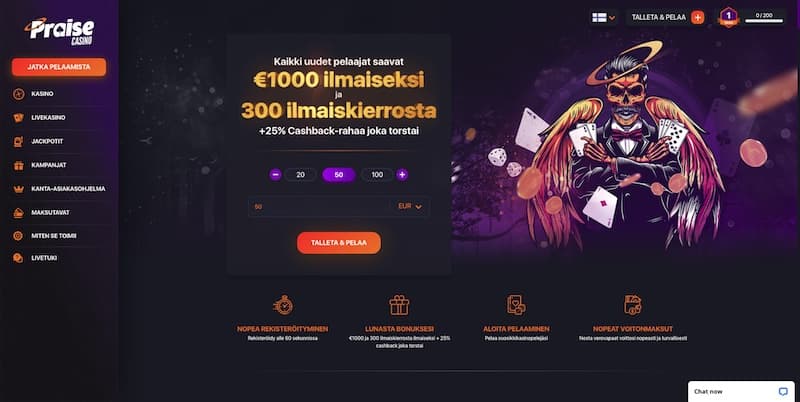
Task: Open the Finnish flag language dropdown
Action: click(604, 17)
